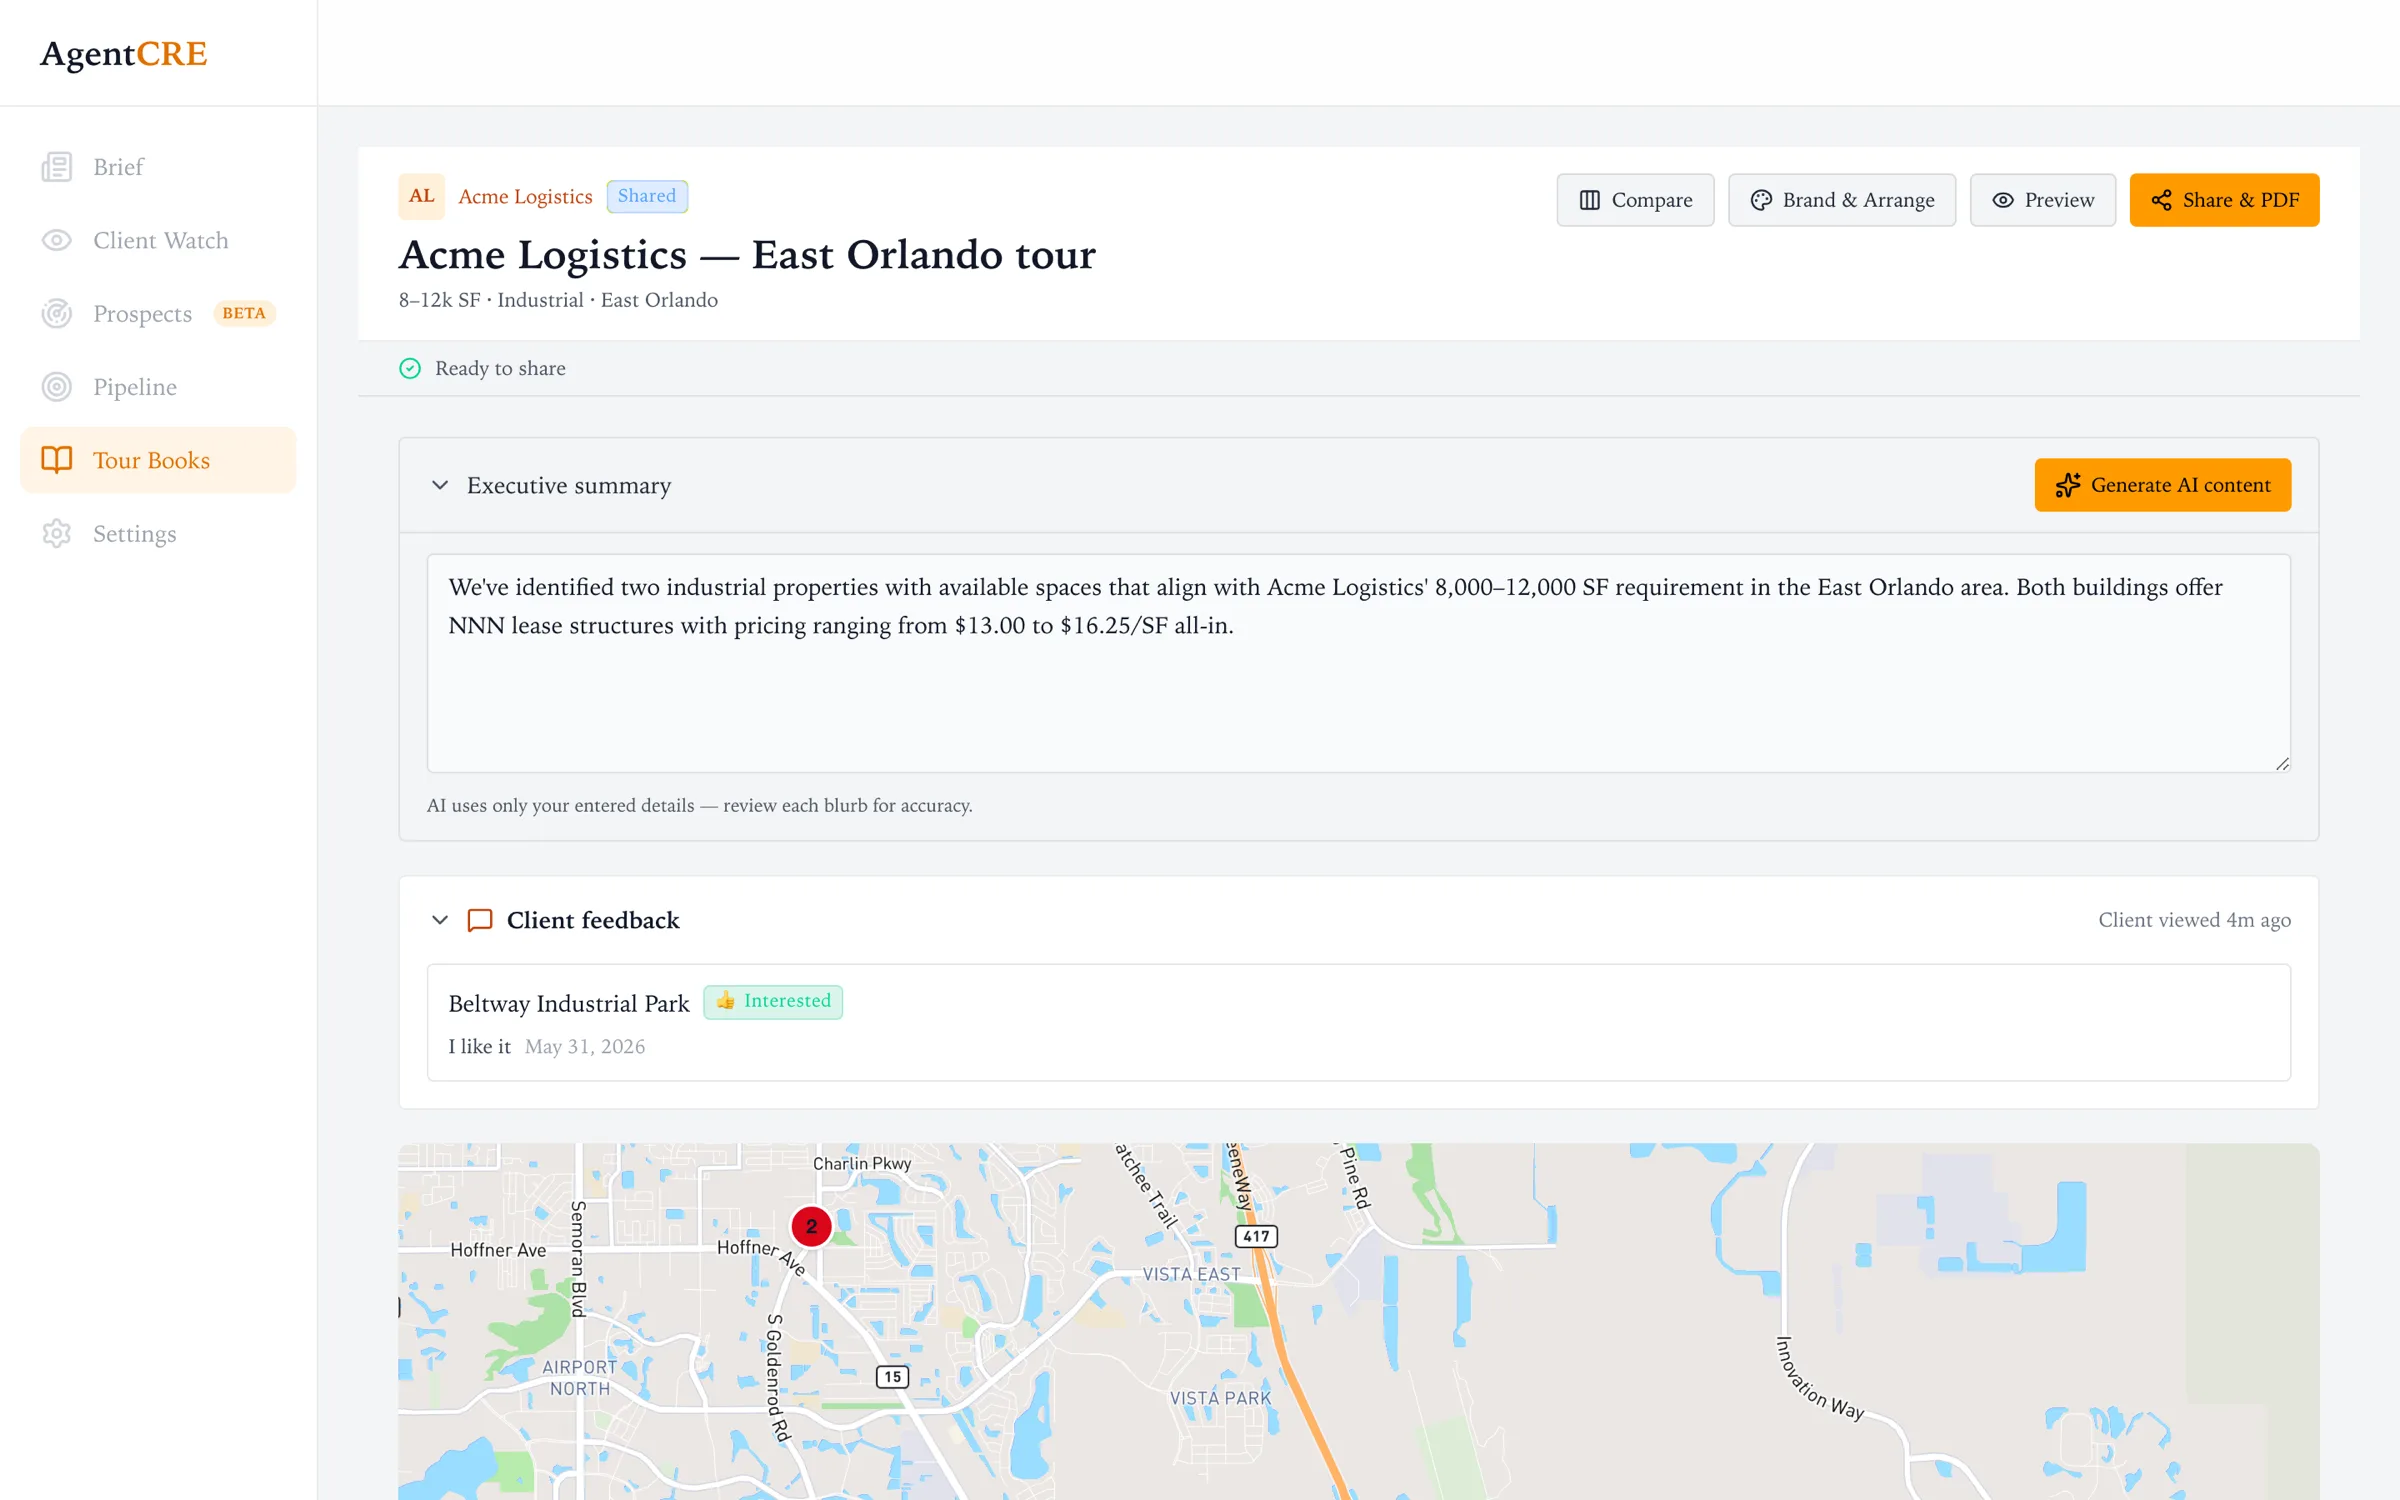The width and height of the screenshot is (2400, 1500).
Task: Click the Executive summary heading
Action: tap(568, 485)
